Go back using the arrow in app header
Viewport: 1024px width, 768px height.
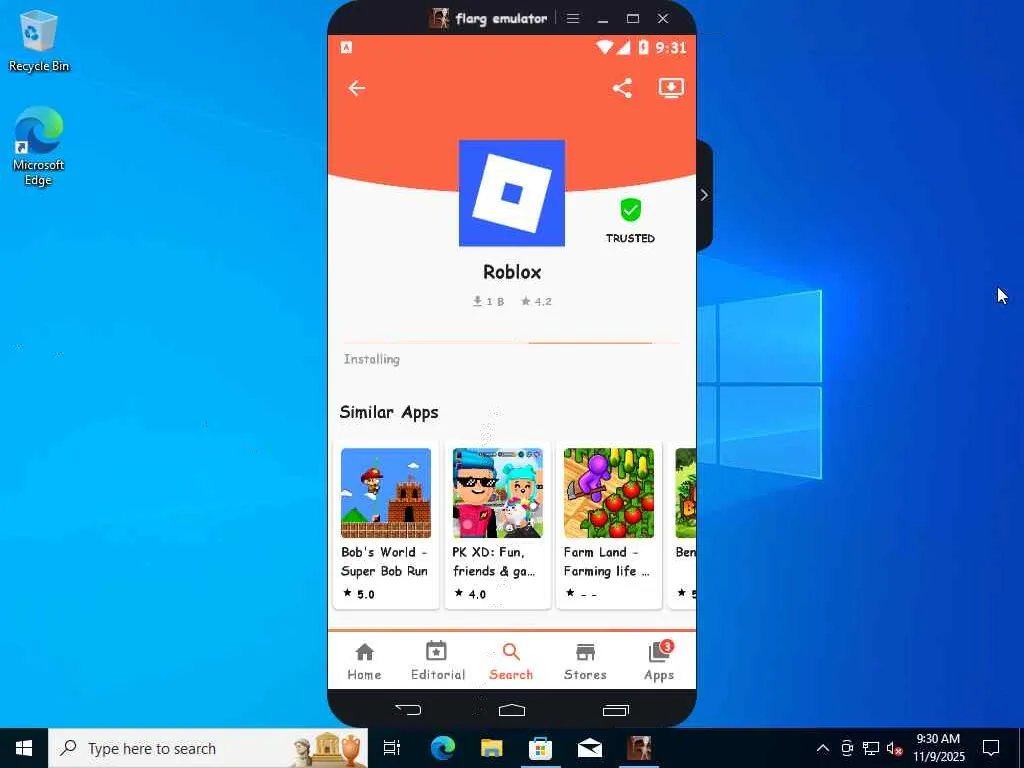pyautogui.click(x=356, y=88)
